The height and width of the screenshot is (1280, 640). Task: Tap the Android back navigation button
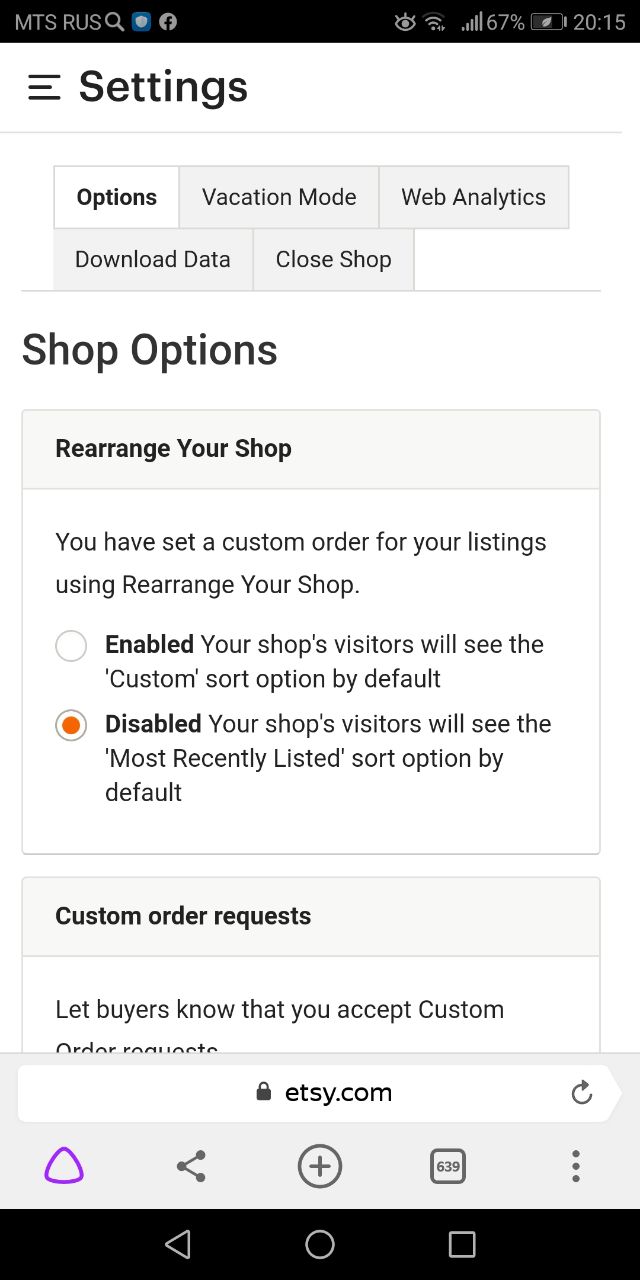click(x=178, y=1244)
